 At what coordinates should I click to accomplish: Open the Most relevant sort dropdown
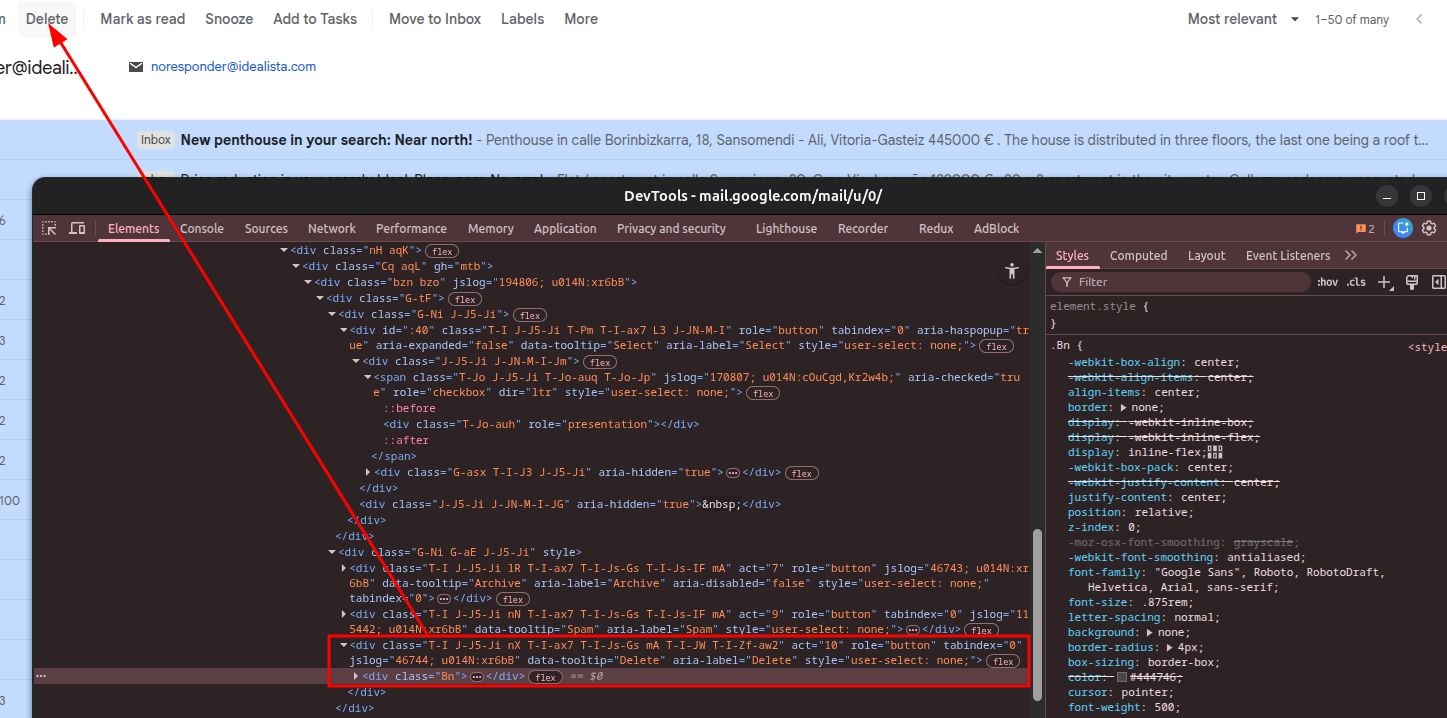(1243, 19)
